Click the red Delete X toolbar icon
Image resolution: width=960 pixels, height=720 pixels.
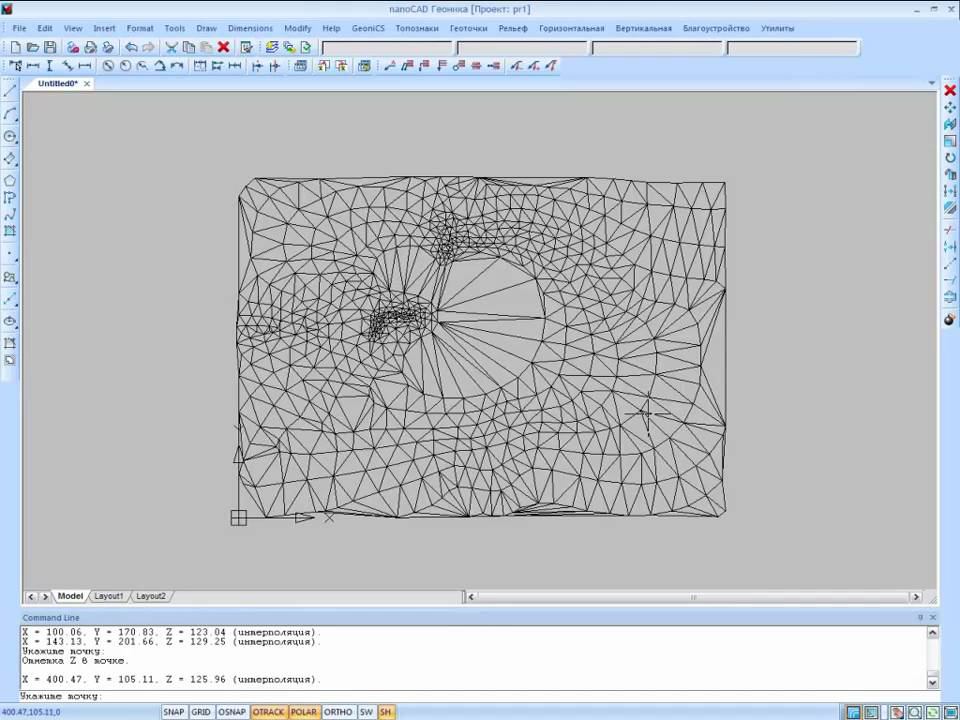[x=223, y=47]
